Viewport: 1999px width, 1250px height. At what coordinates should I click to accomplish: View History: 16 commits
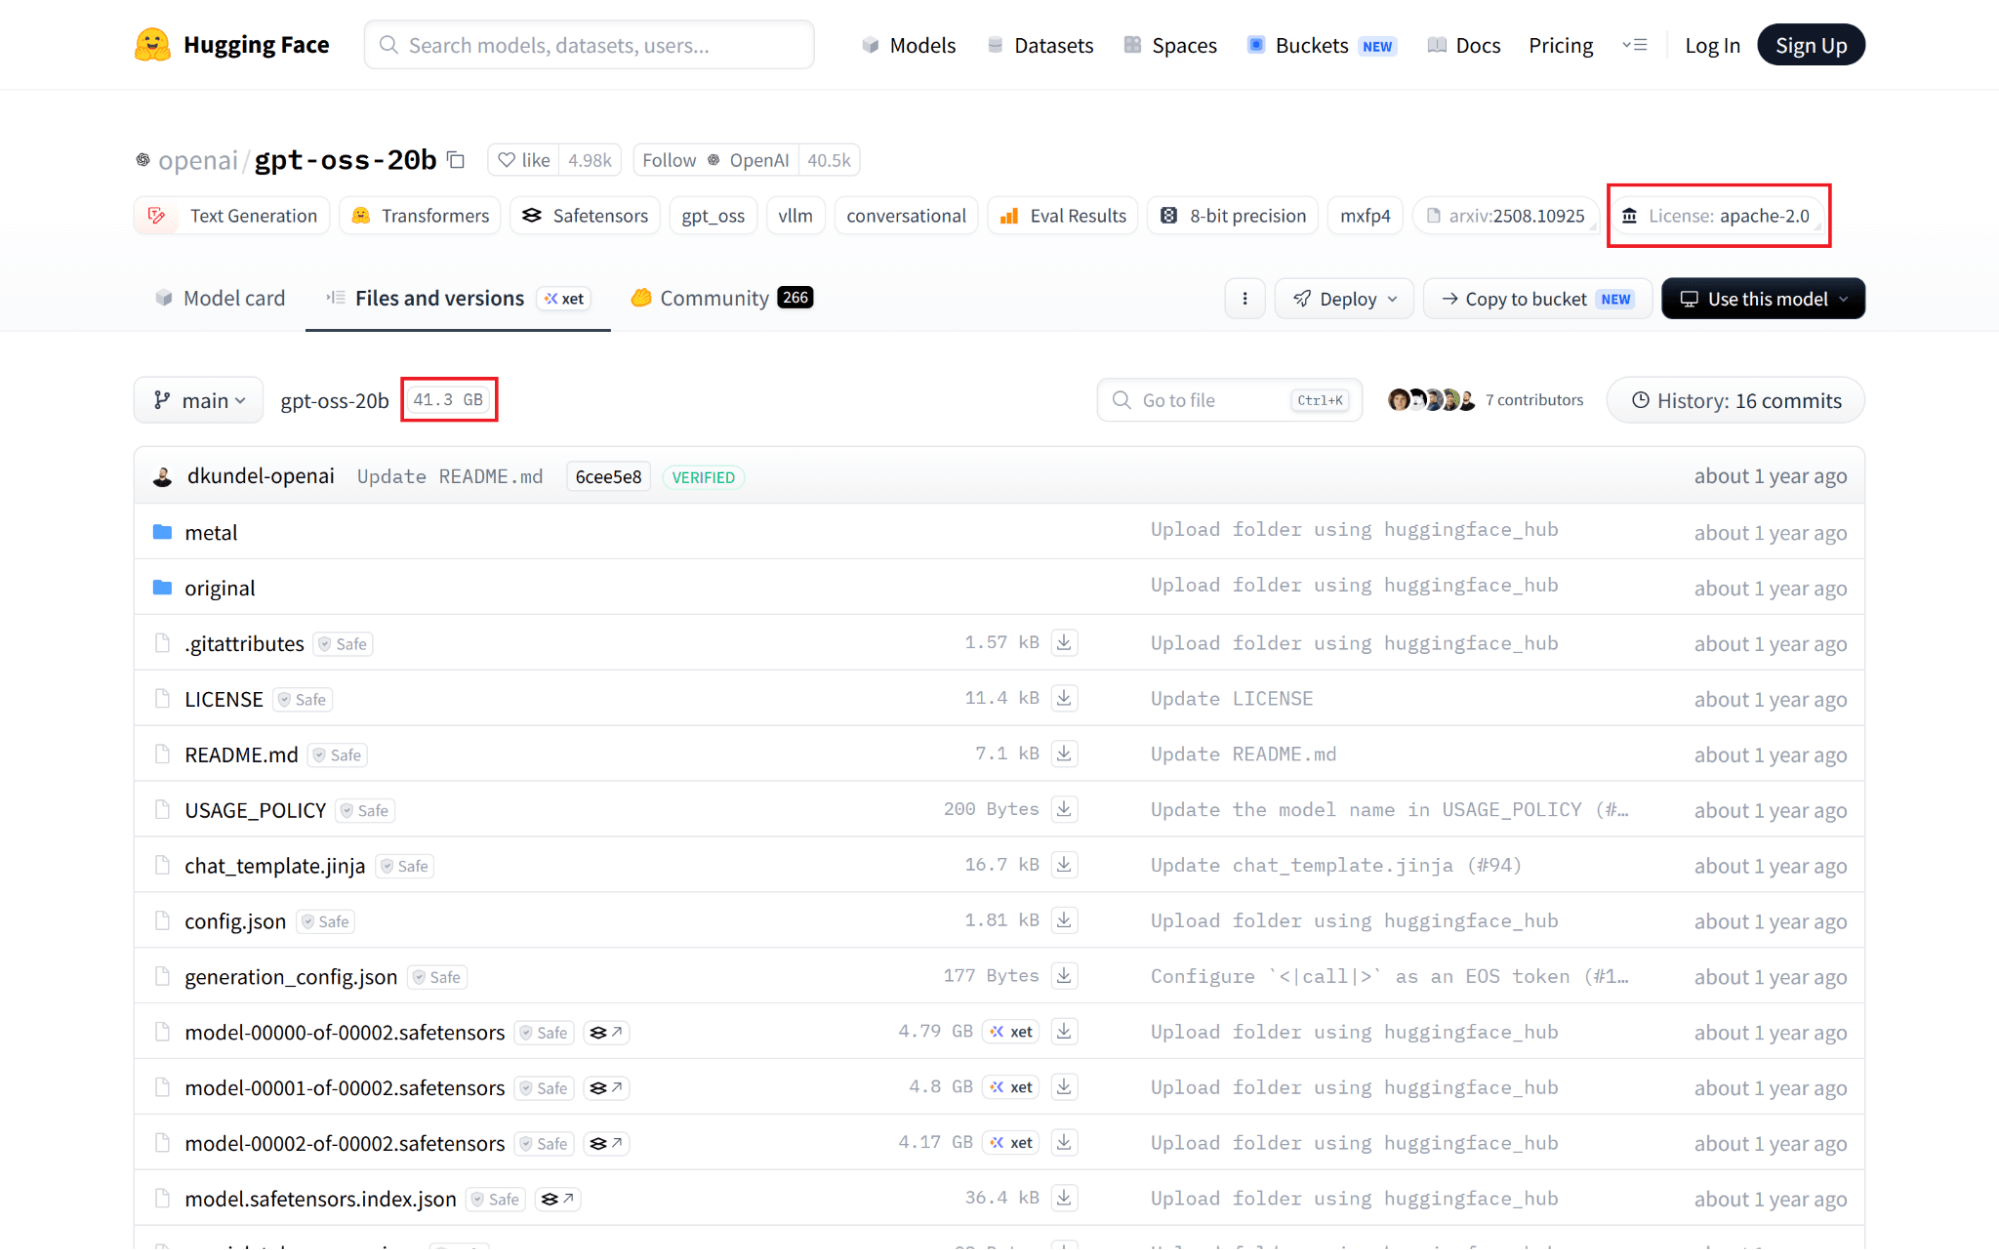tap(1736, 400)
